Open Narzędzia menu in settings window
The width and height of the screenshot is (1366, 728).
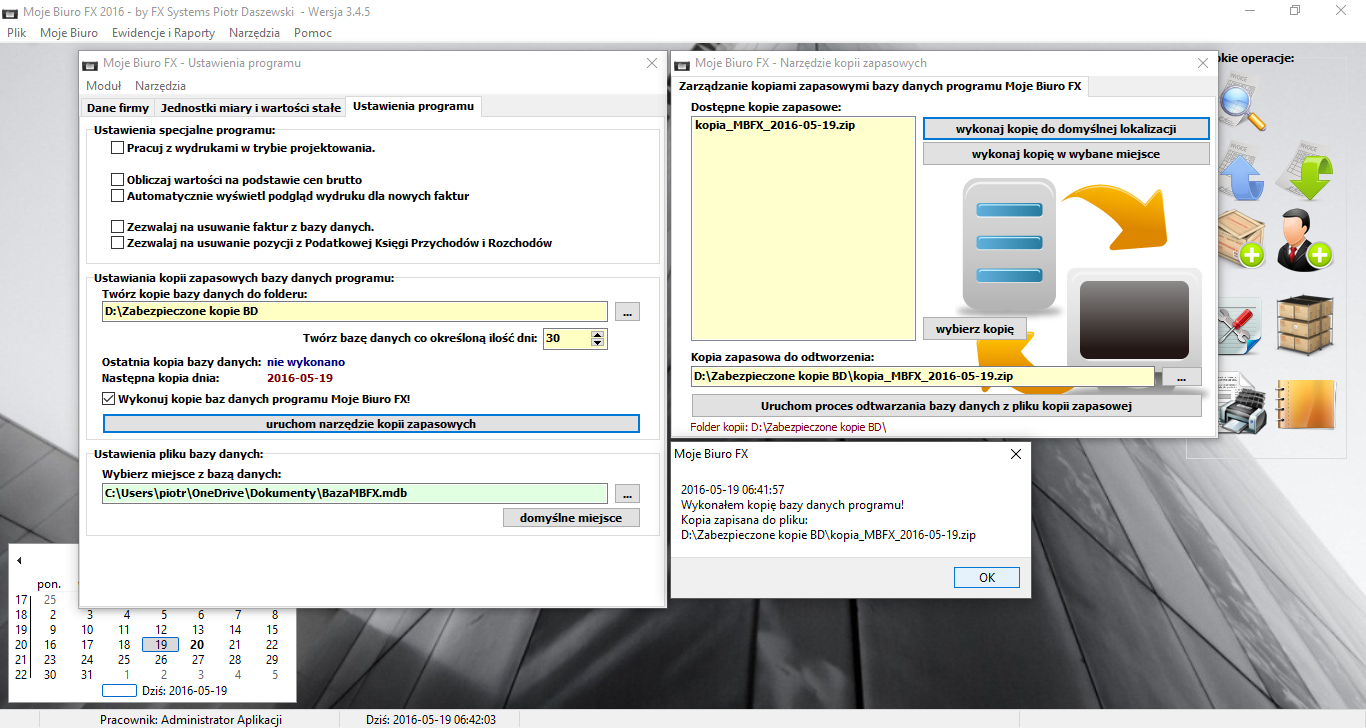tap(160, 86)
